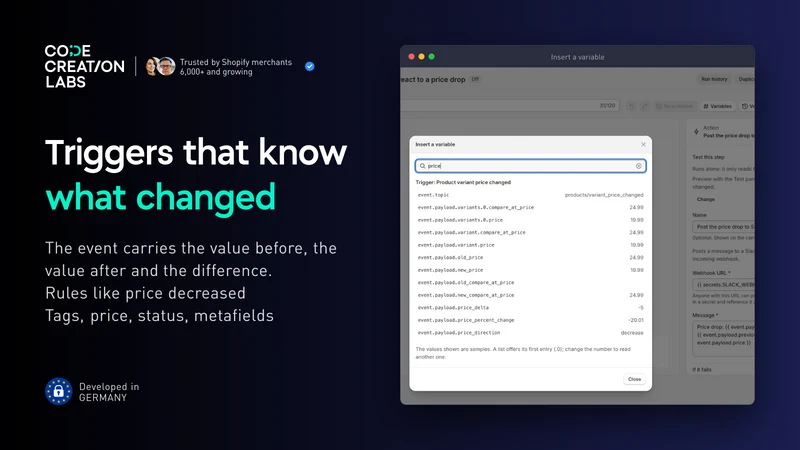Pick the event.payload.old_price variable

[x=531, y=257]
